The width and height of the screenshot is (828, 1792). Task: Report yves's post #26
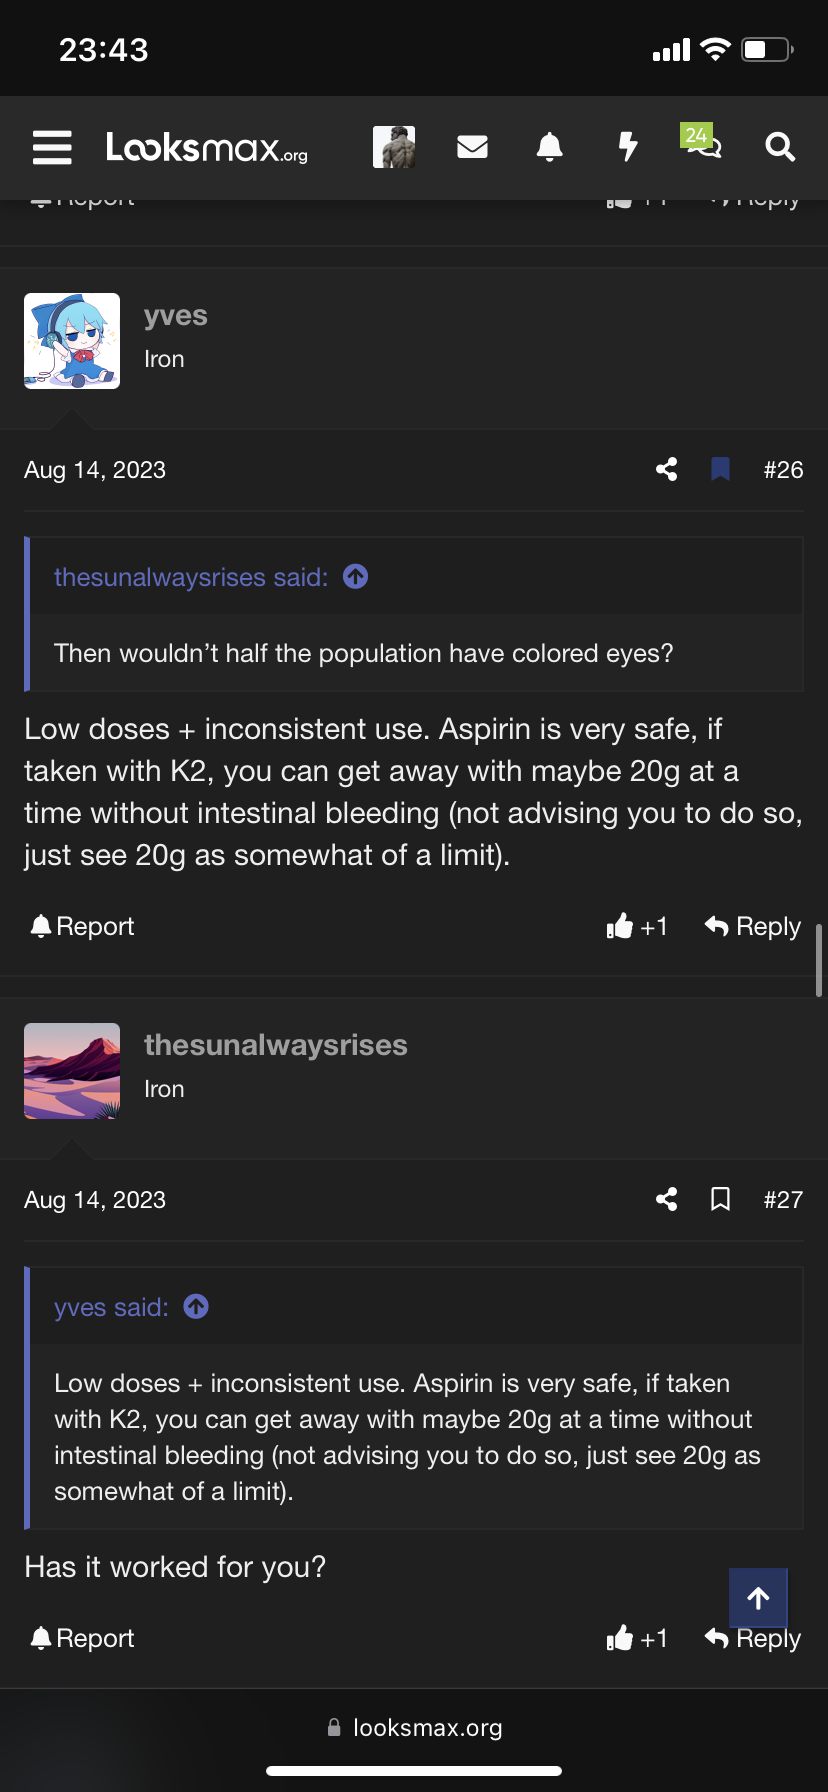82,927
